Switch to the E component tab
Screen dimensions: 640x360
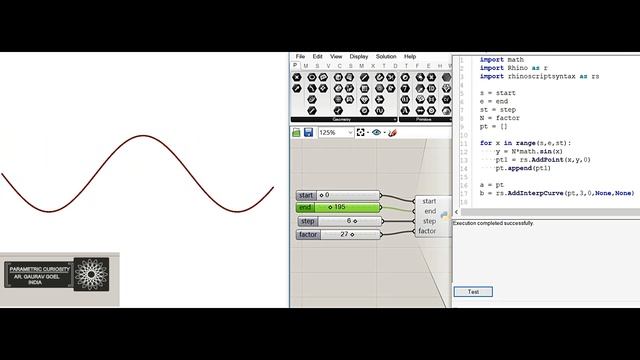(428, 66)
